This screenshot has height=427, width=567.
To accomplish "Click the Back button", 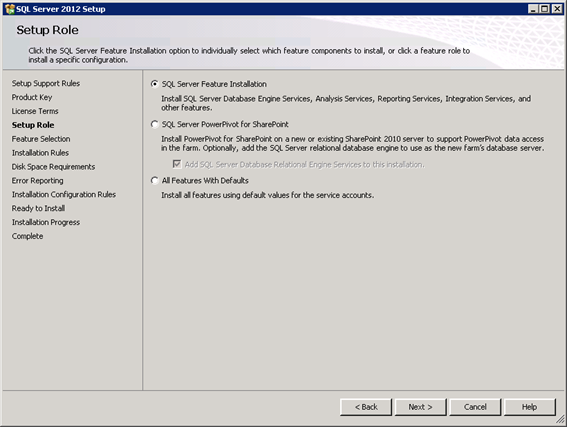I will (x=366, y=407).
